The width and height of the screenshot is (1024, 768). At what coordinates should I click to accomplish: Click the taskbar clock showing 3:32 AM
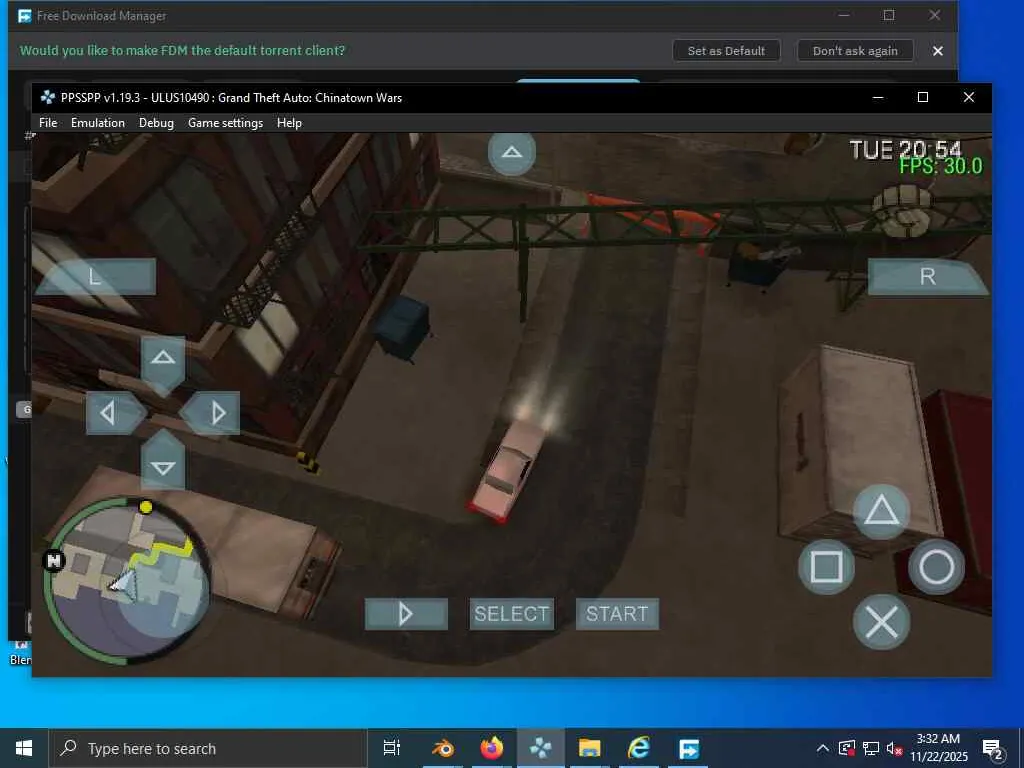point(938,748)
